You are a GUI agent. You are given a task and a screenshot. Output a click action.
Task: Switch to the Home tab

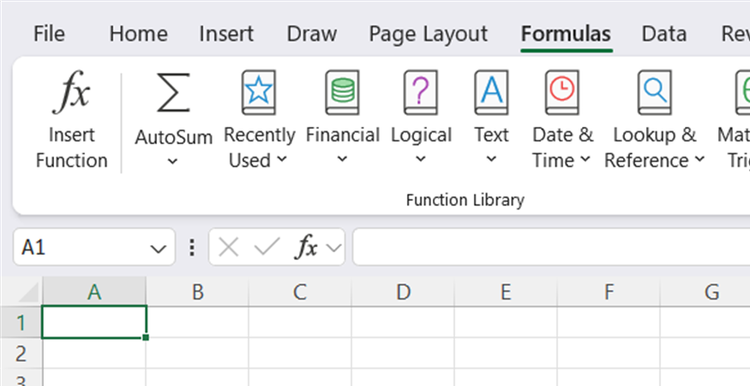pyautogui.click(x=138, y=34)
